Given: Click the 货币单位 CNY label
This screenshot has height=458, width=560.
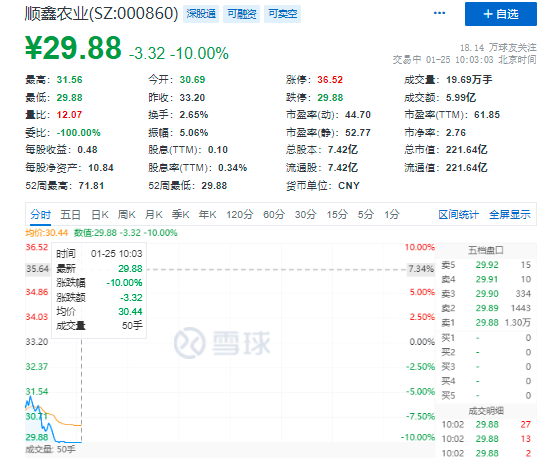Looking at the screenshot, I should (323, 186).
